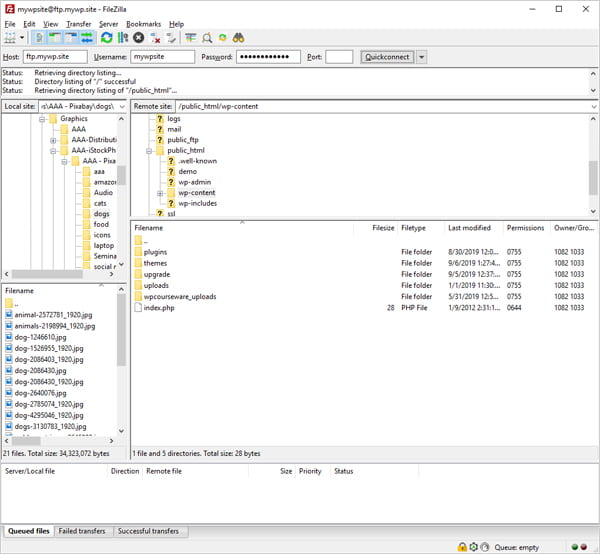Switch to the Successful transfers tab
600x554 pixels.
[148, 531]
